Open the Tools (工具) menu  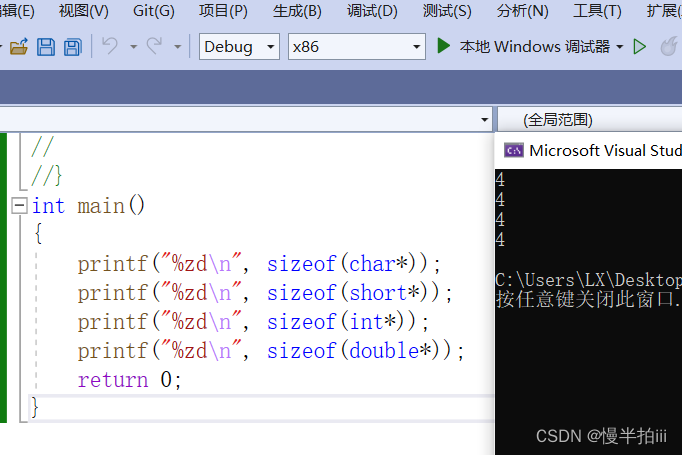[x=597, y=10]
